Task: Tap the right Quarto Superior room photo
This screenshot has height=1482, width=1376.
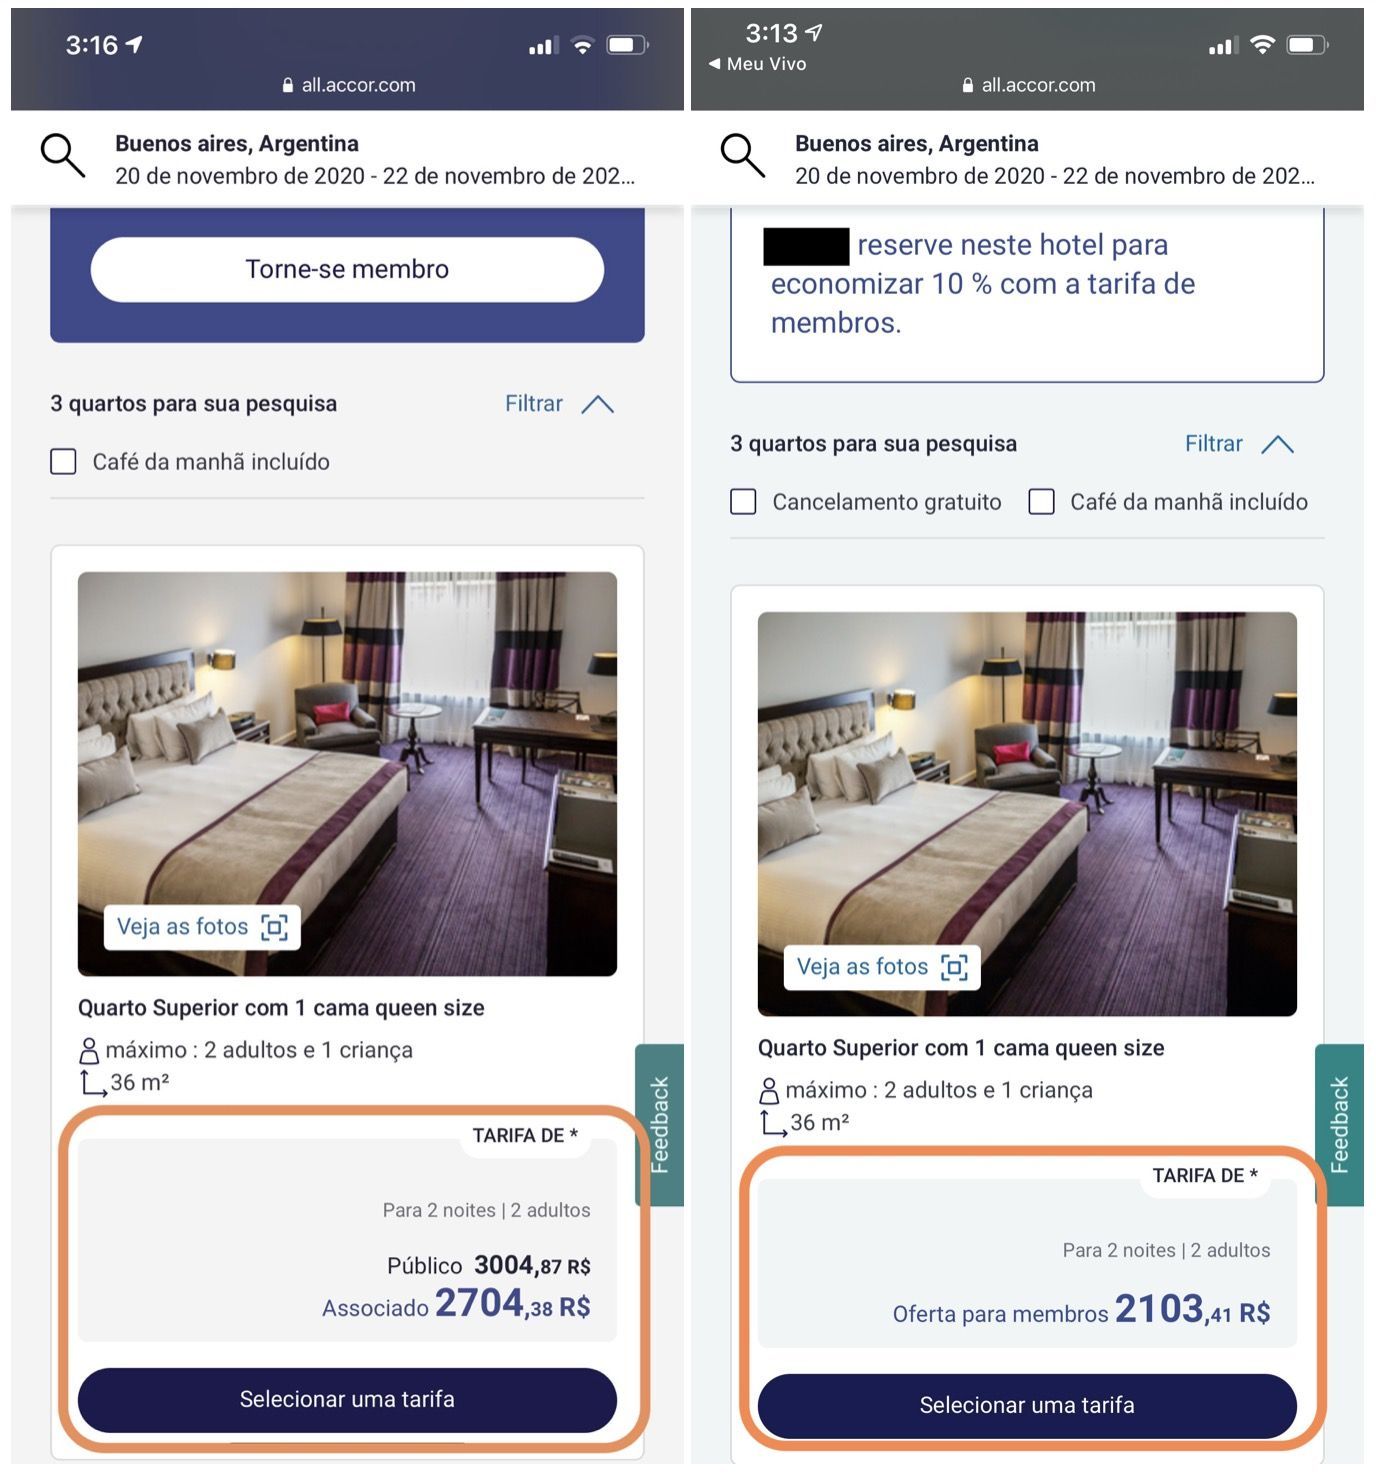Action: (1027, 814)
